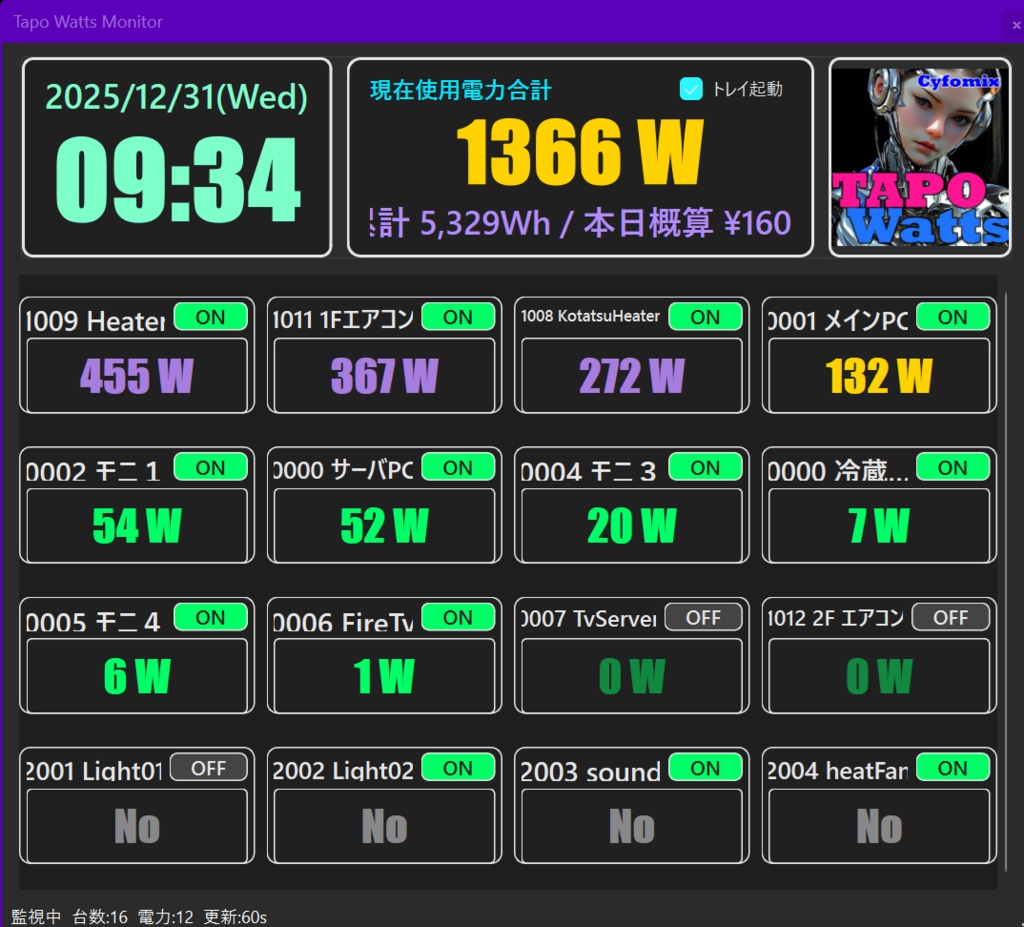Image resolution: width=1024 pixels, height=927 pixels.
Task: Toggle 1009 Heater ON badge off
Action: tap(210, 316)
